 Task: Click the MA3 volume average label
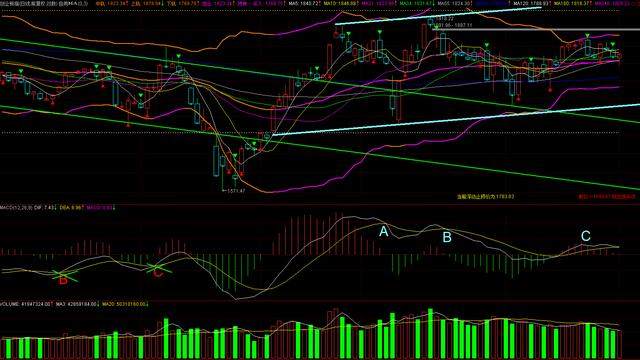(x=78, y=304)
